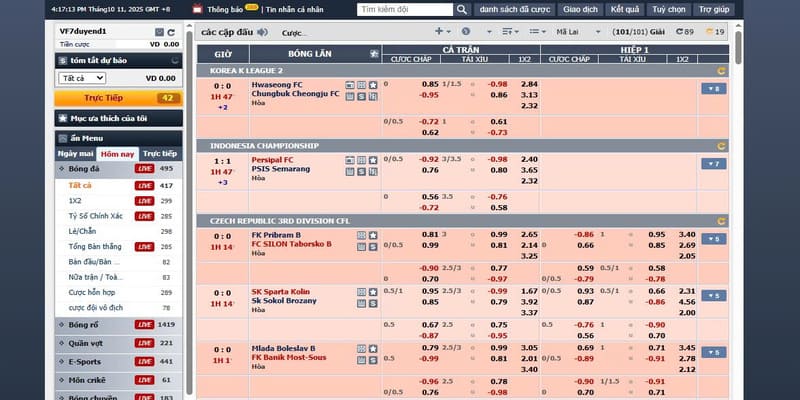Click the account panel icon beside VF7duyend1
800x400 pixels.
click(x=159, y=32)
